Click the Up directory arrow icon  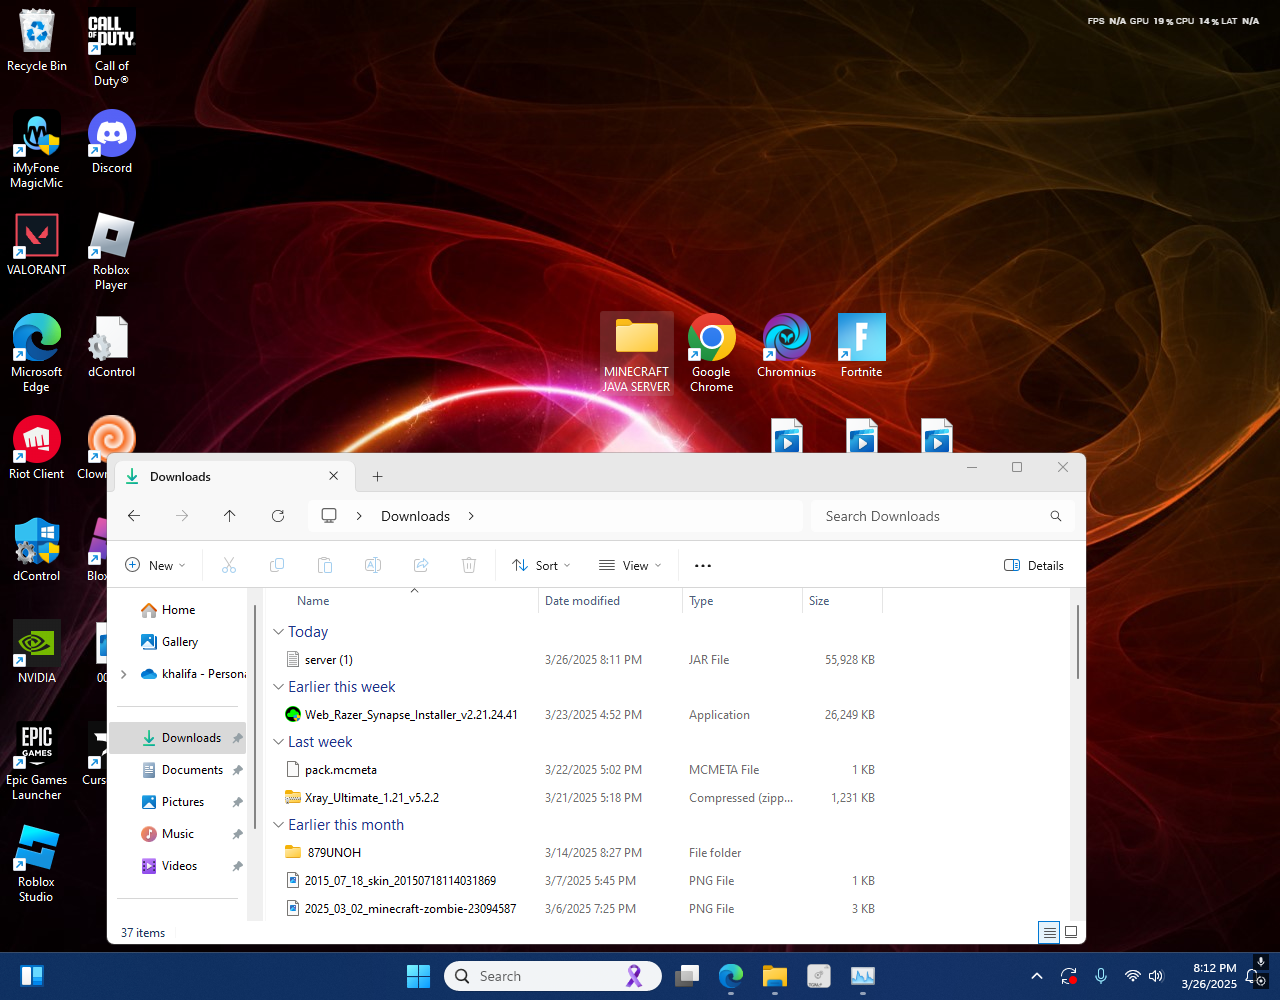230,516
